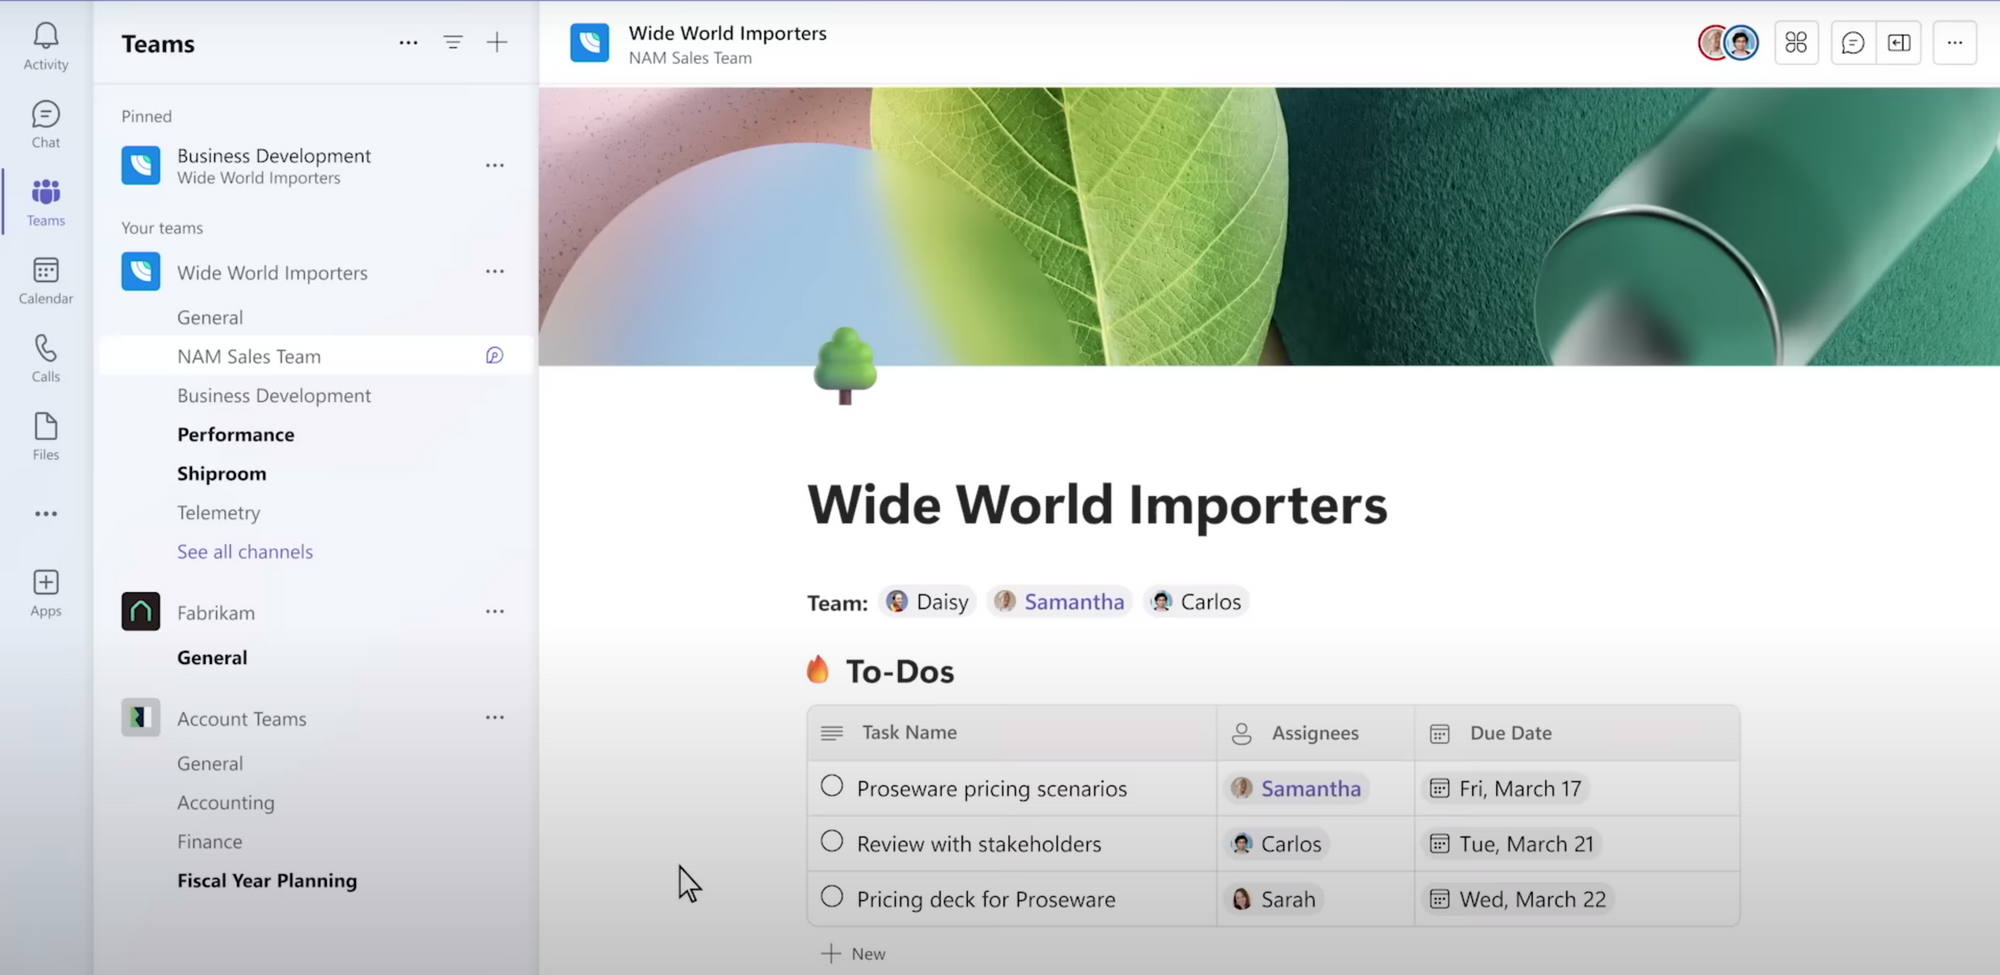Open the Calendar app
The width and height of the screenshot is (2000, 975).
click(46, 280)
